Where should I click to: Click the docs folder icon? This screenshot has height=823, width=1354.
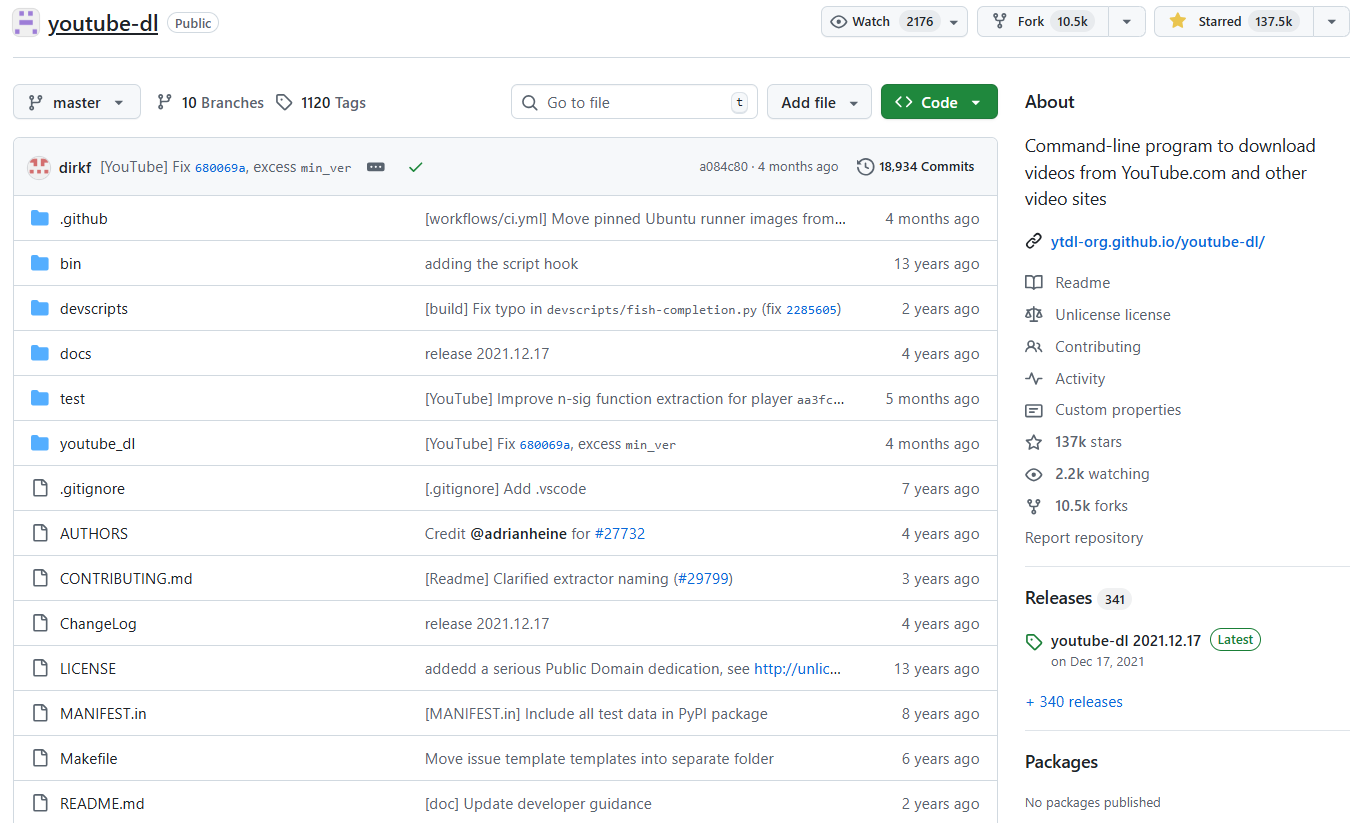coord(40,353)
